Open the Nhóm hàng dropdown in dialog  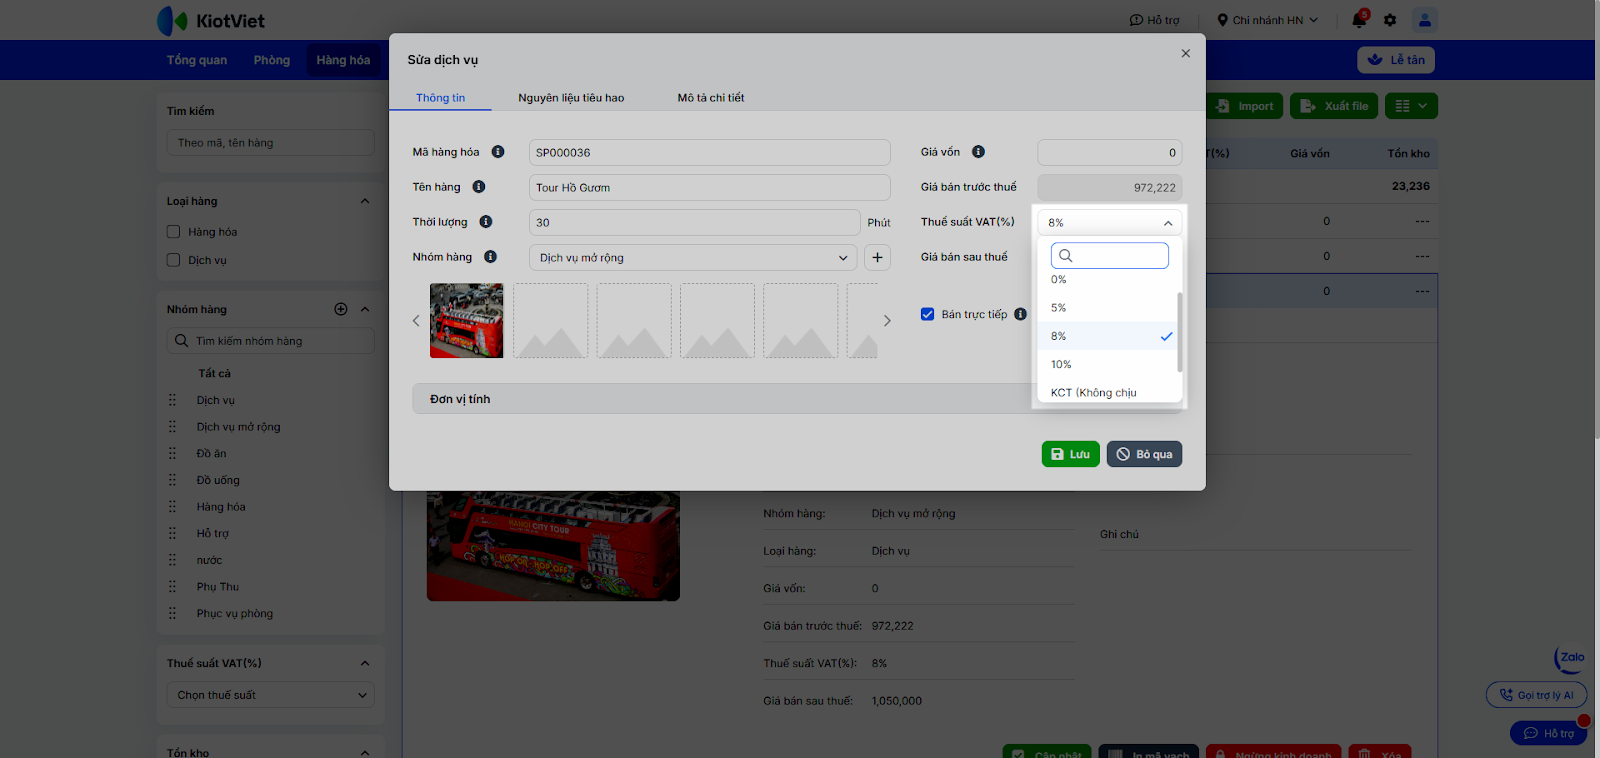(x=692, y=258)
